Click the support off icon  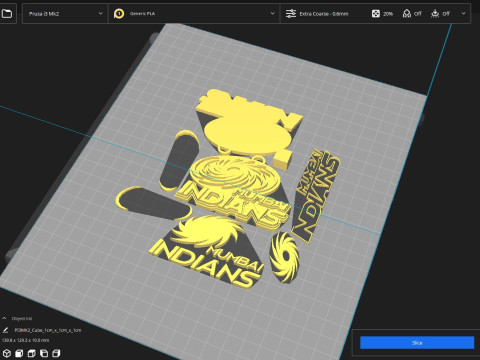407,14
